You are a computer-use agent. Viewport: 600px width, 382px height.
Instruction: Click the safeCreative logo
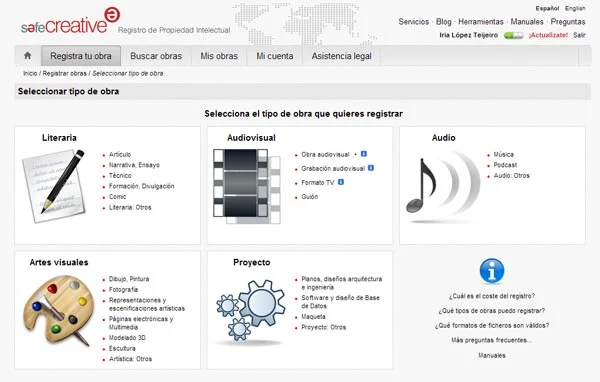[x=70, y=21]
